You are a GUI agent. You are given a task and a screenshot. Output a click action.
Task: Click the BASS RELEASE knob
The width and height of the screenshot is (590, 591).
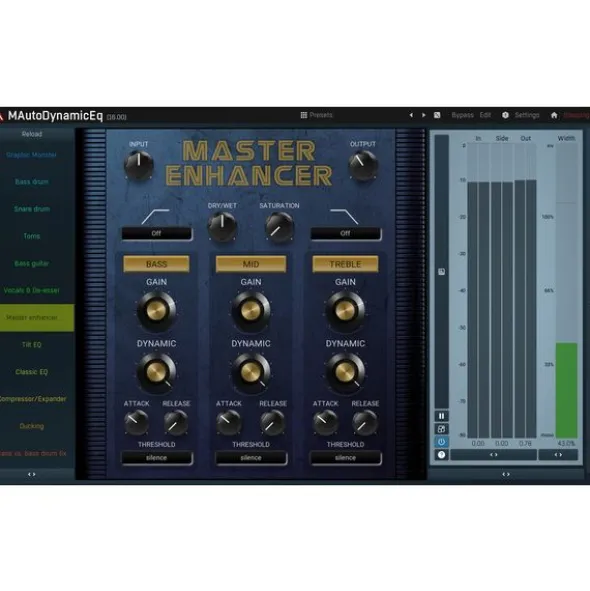(x=176, y=423)
